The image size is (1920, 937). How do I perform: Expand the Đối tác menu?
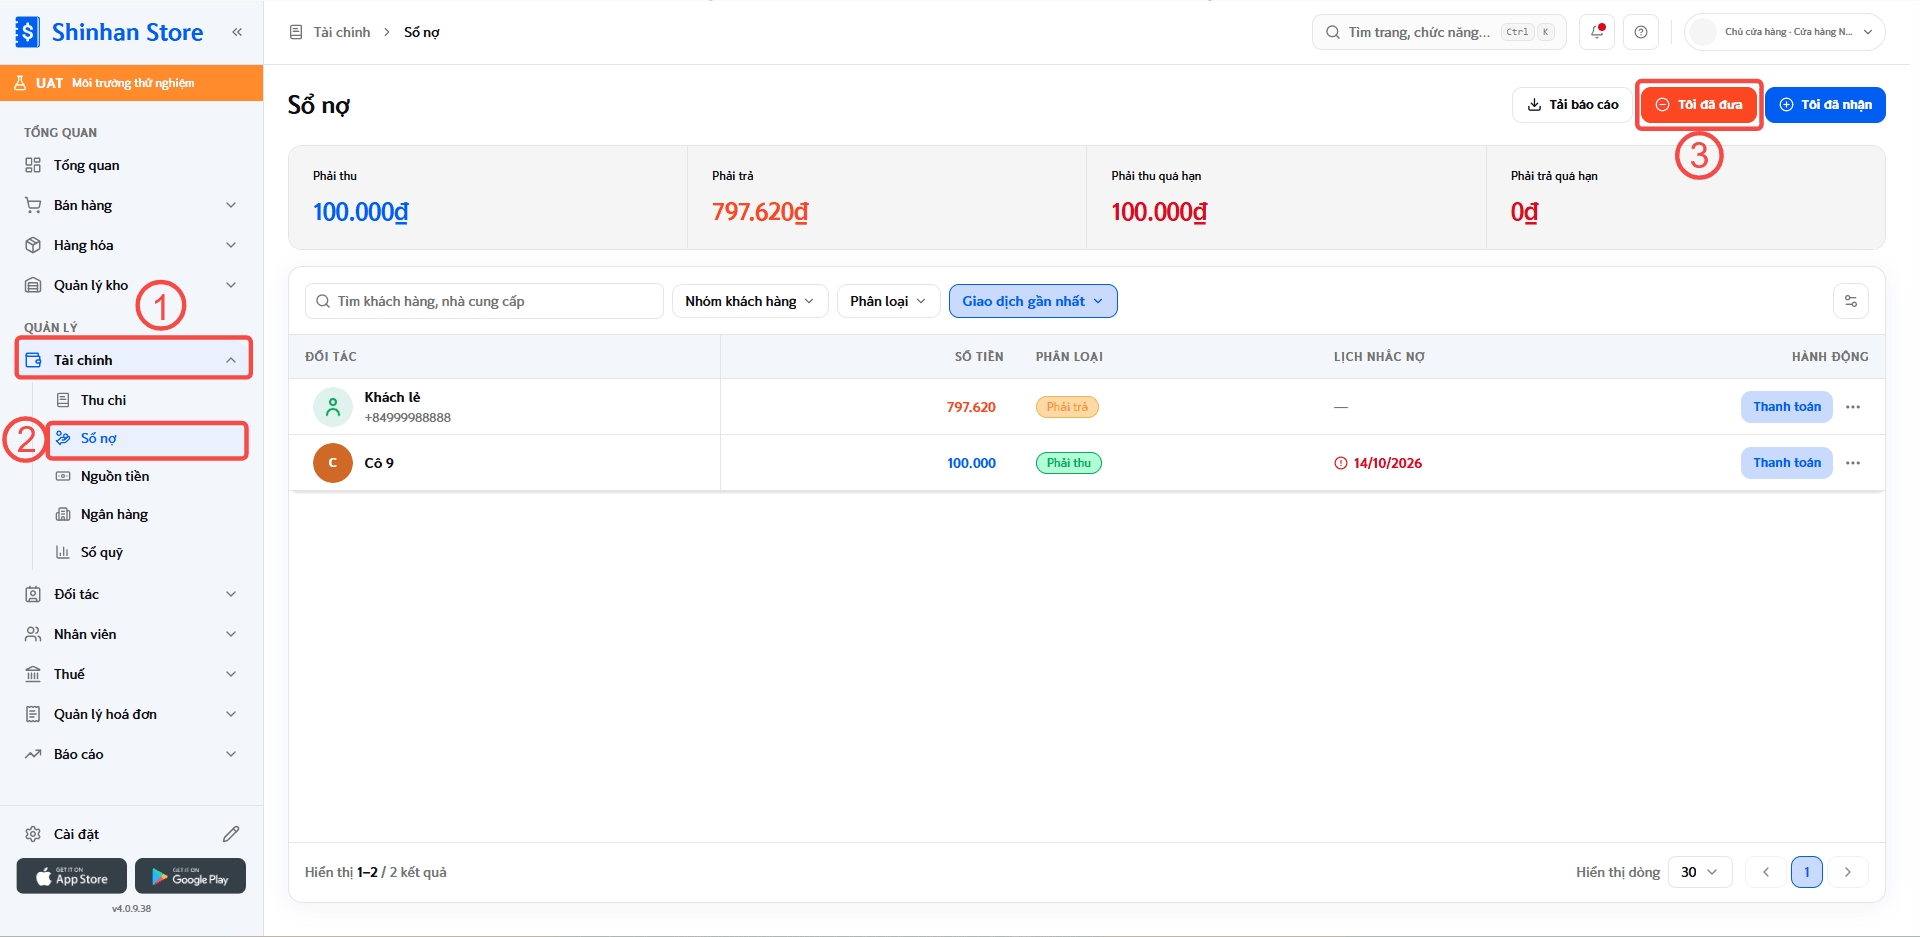132,594
